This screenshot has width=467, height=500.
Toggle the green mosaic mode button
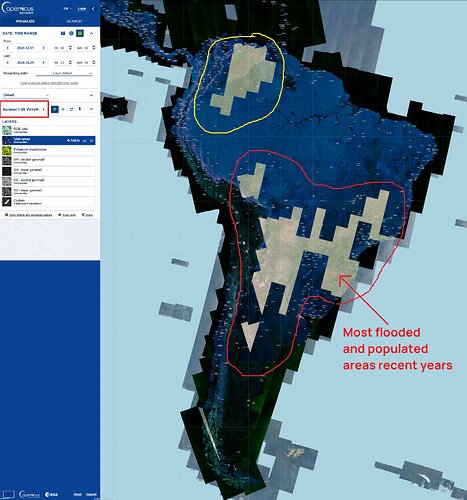[80, 33]
